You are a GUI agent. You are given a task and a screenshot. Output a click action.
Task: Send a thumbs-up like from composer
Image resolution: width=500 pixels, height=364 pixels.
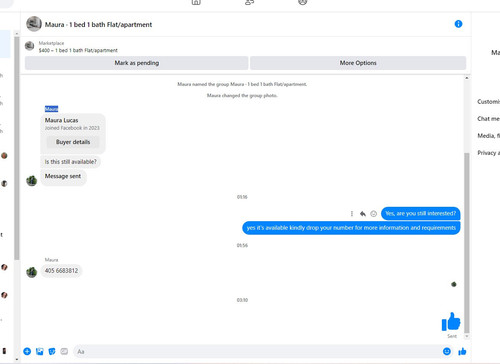pyautogui.click(x=462, y=351)
